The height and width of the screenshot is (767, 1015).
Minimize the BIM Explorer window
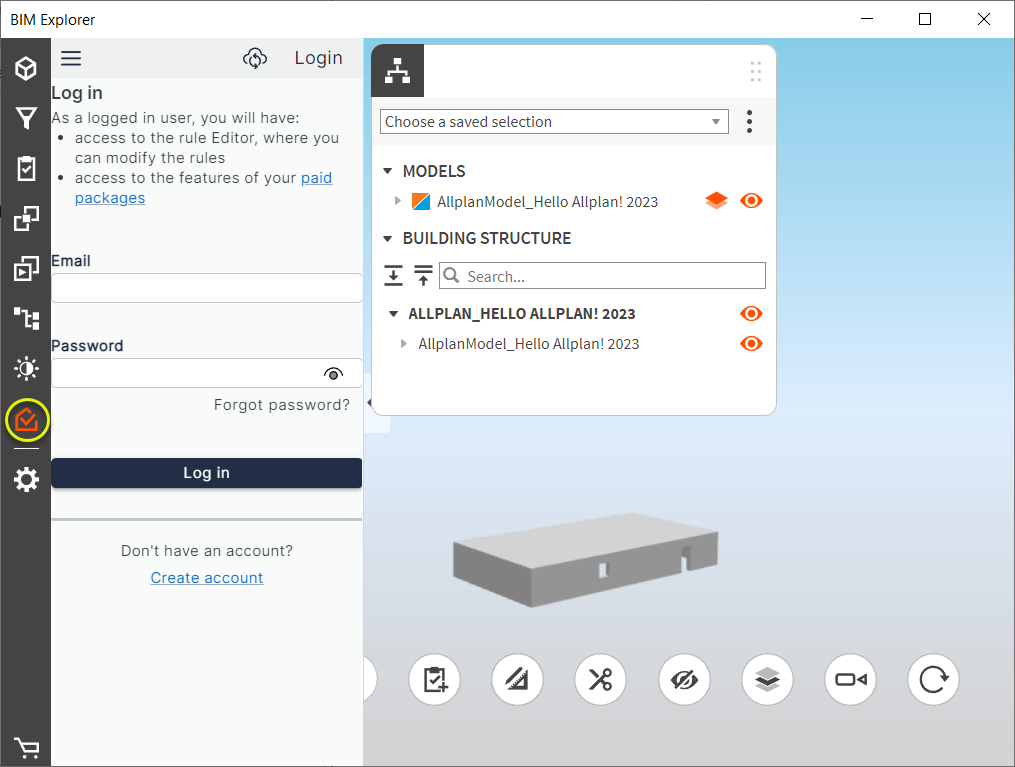[x=867, y=19]
